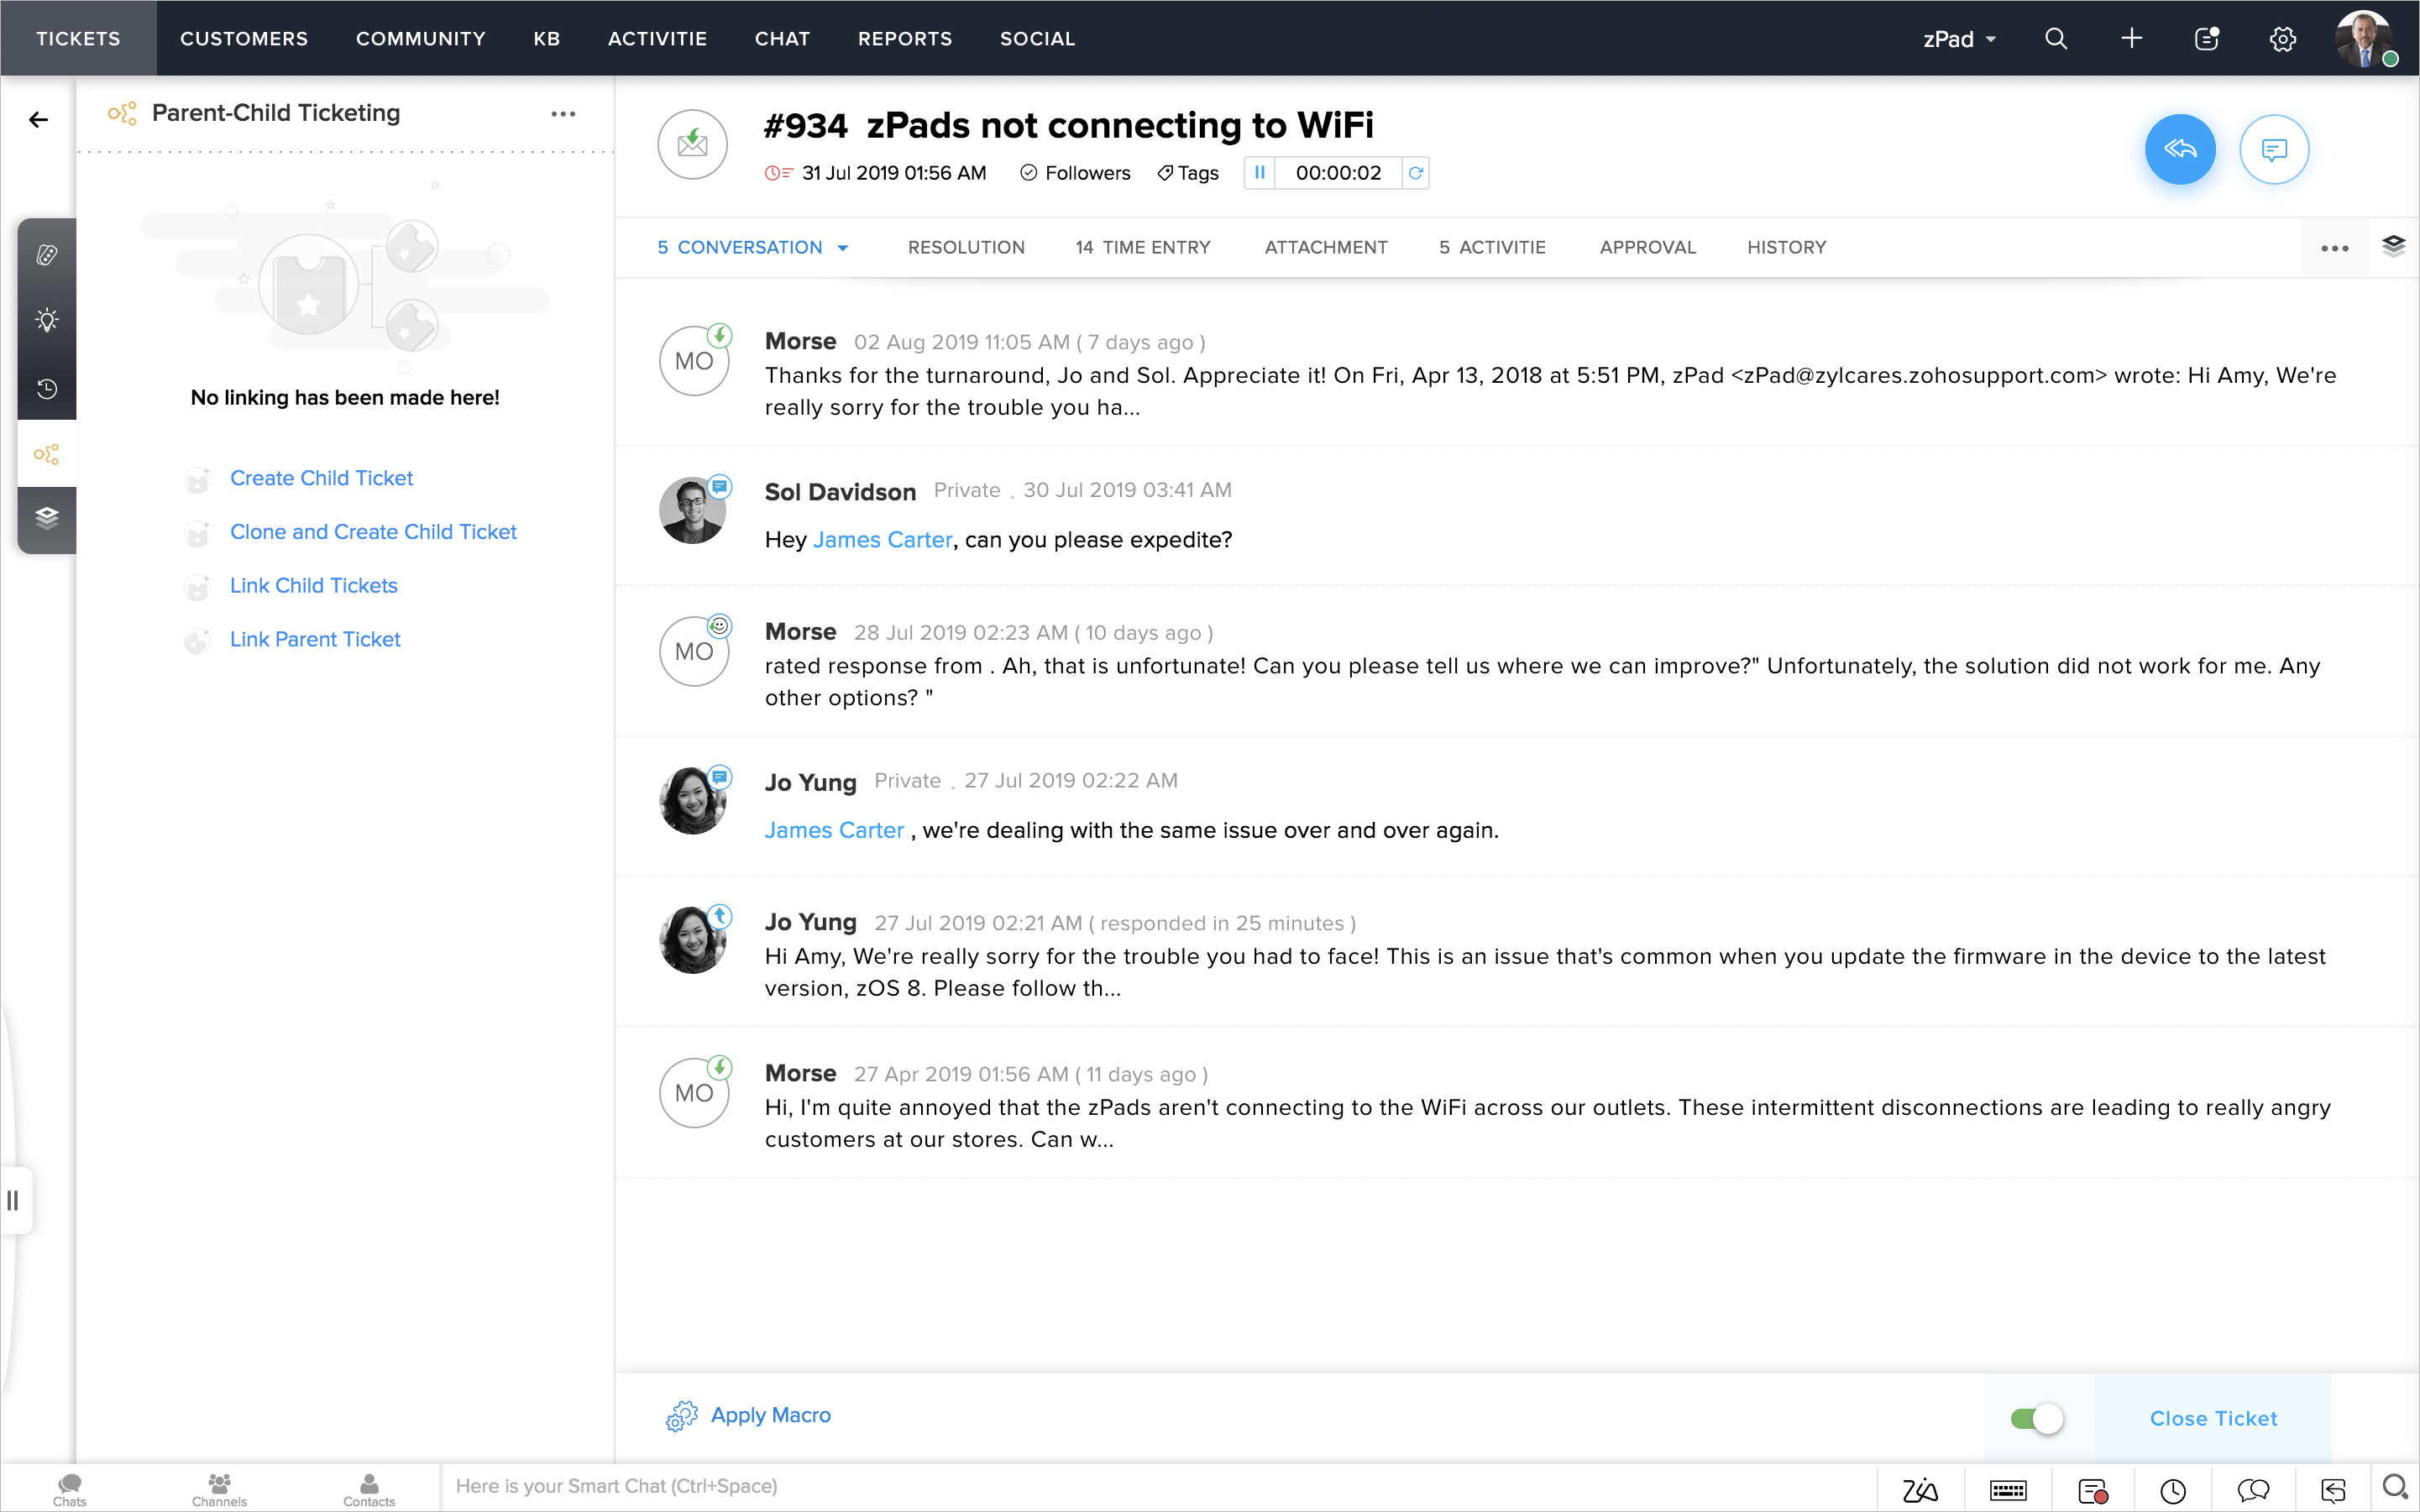
Task: Open the lightbulb suggestions in sidebar
Action: click(x=47, y=321)
